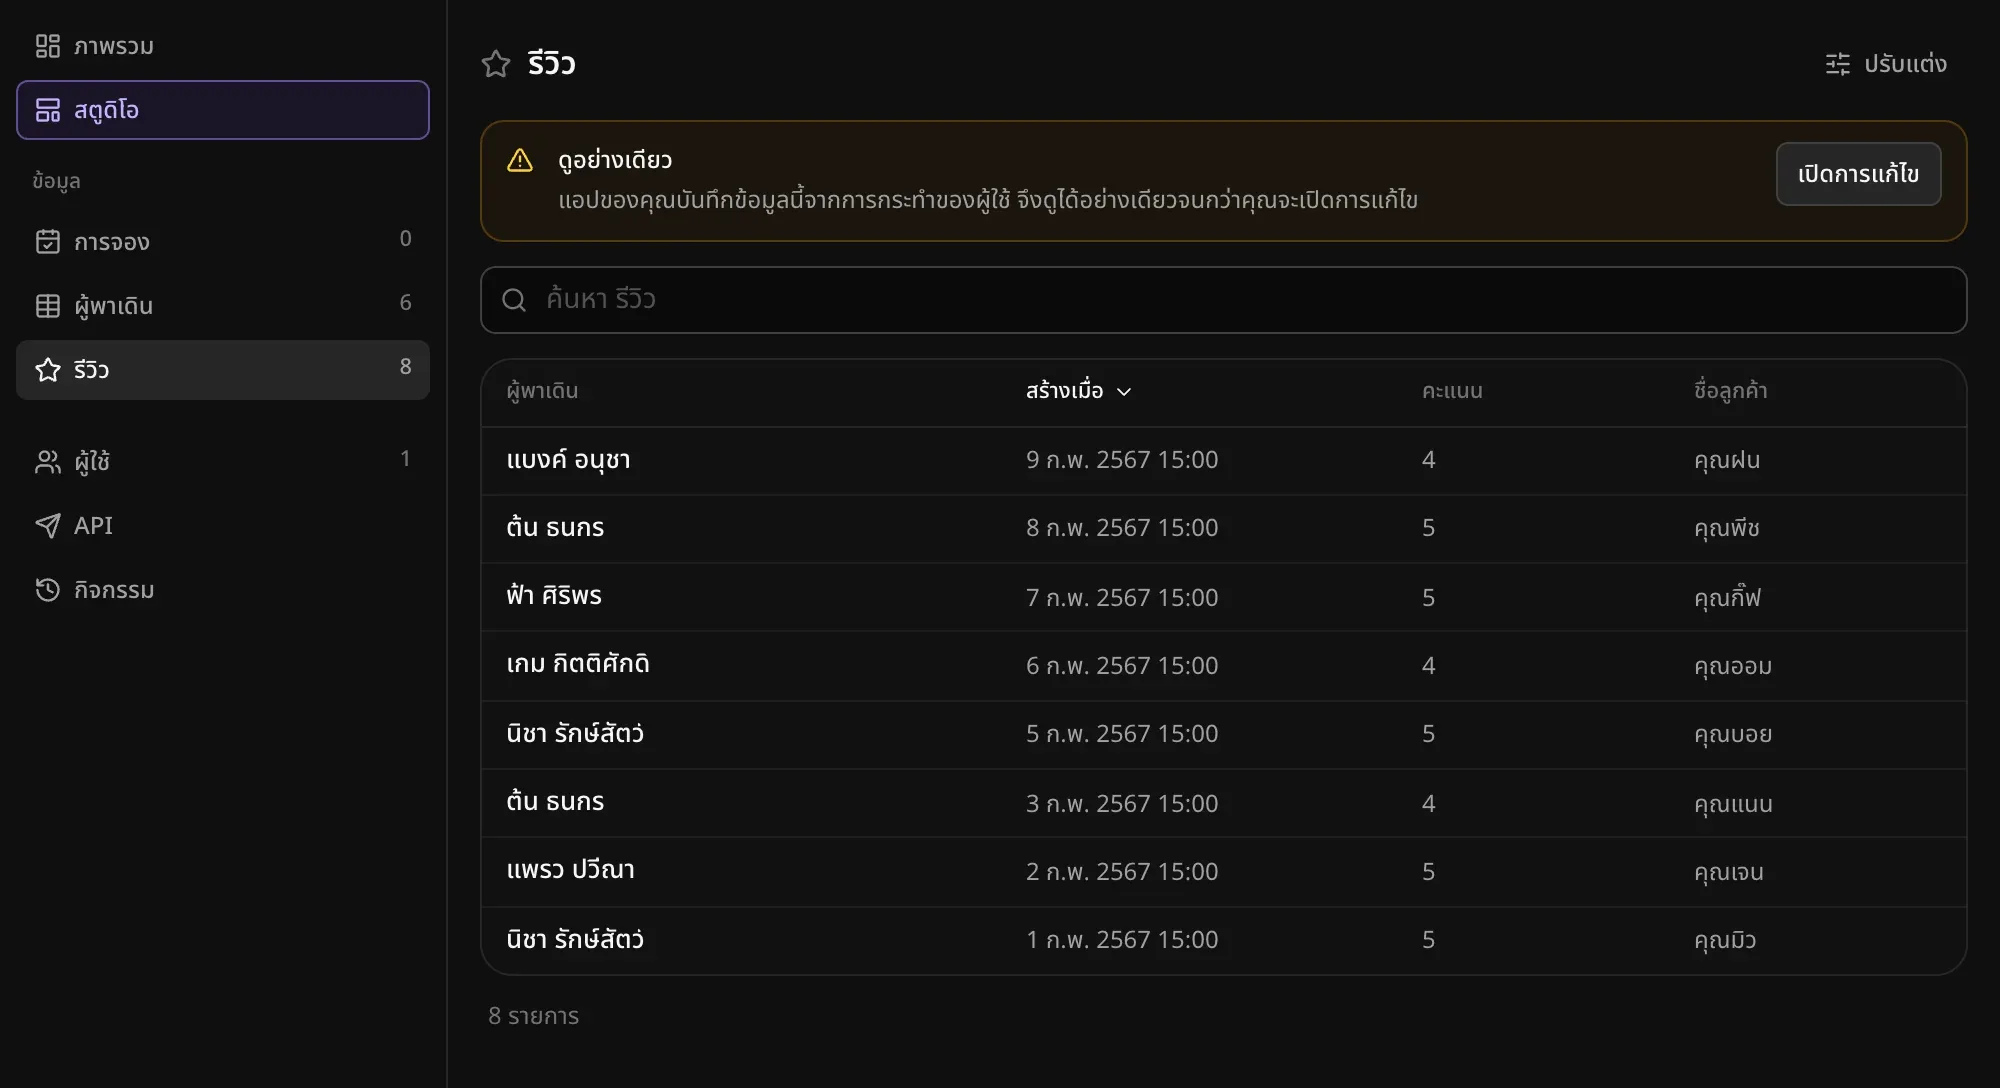Click date 8 ก.พ. 2567 15:00
Image resolution: width=2000 pixels, height=1088 pixels.
click(1122, 528)
